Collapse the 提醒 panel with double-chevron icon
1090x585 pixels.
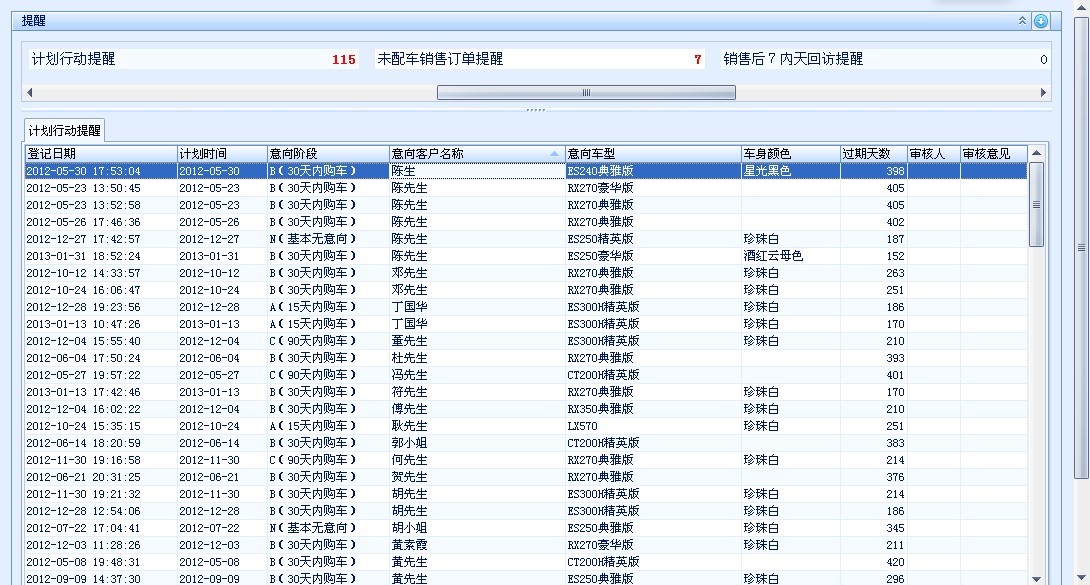[x=1022, y=21]
